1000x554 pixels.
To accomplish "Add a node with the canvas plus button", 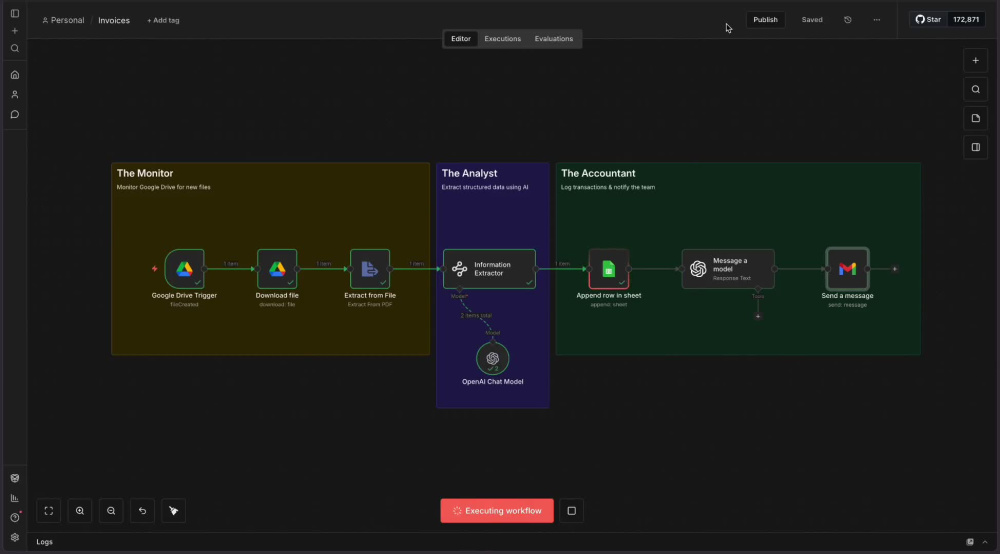I will click(x=975, y=61).
